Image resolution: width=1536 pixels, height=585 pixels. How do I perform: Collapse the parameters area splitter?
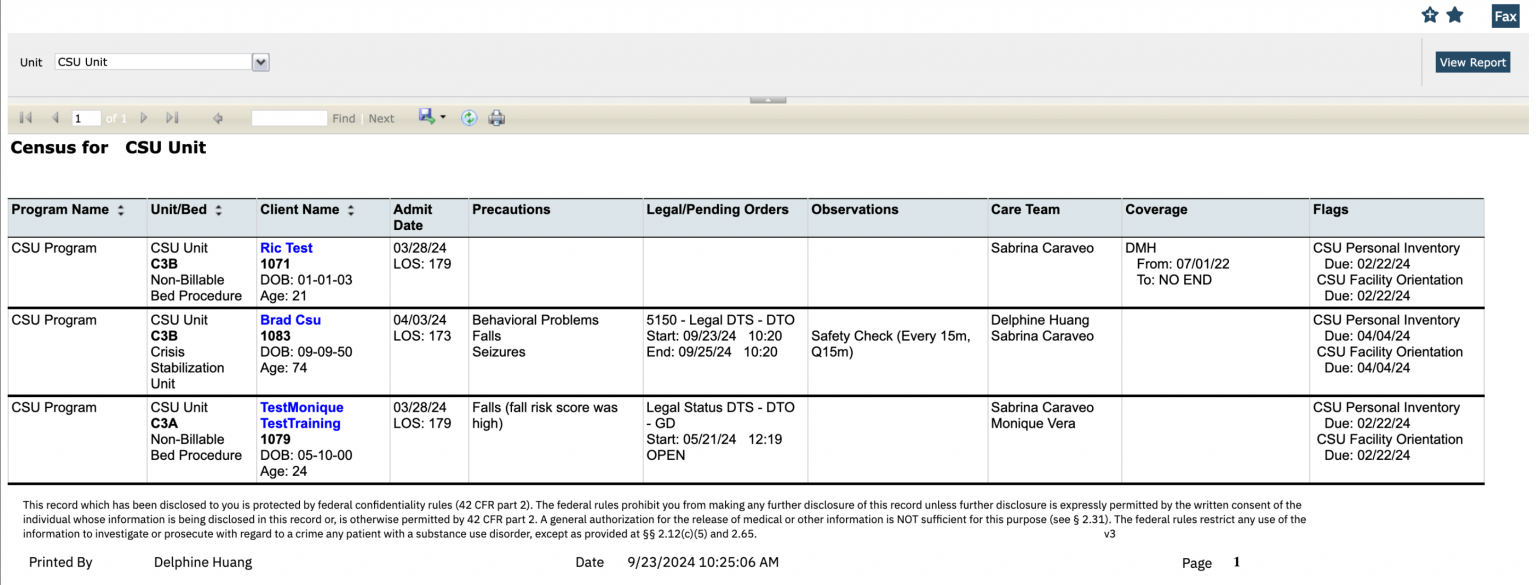[x=767, y=100]
